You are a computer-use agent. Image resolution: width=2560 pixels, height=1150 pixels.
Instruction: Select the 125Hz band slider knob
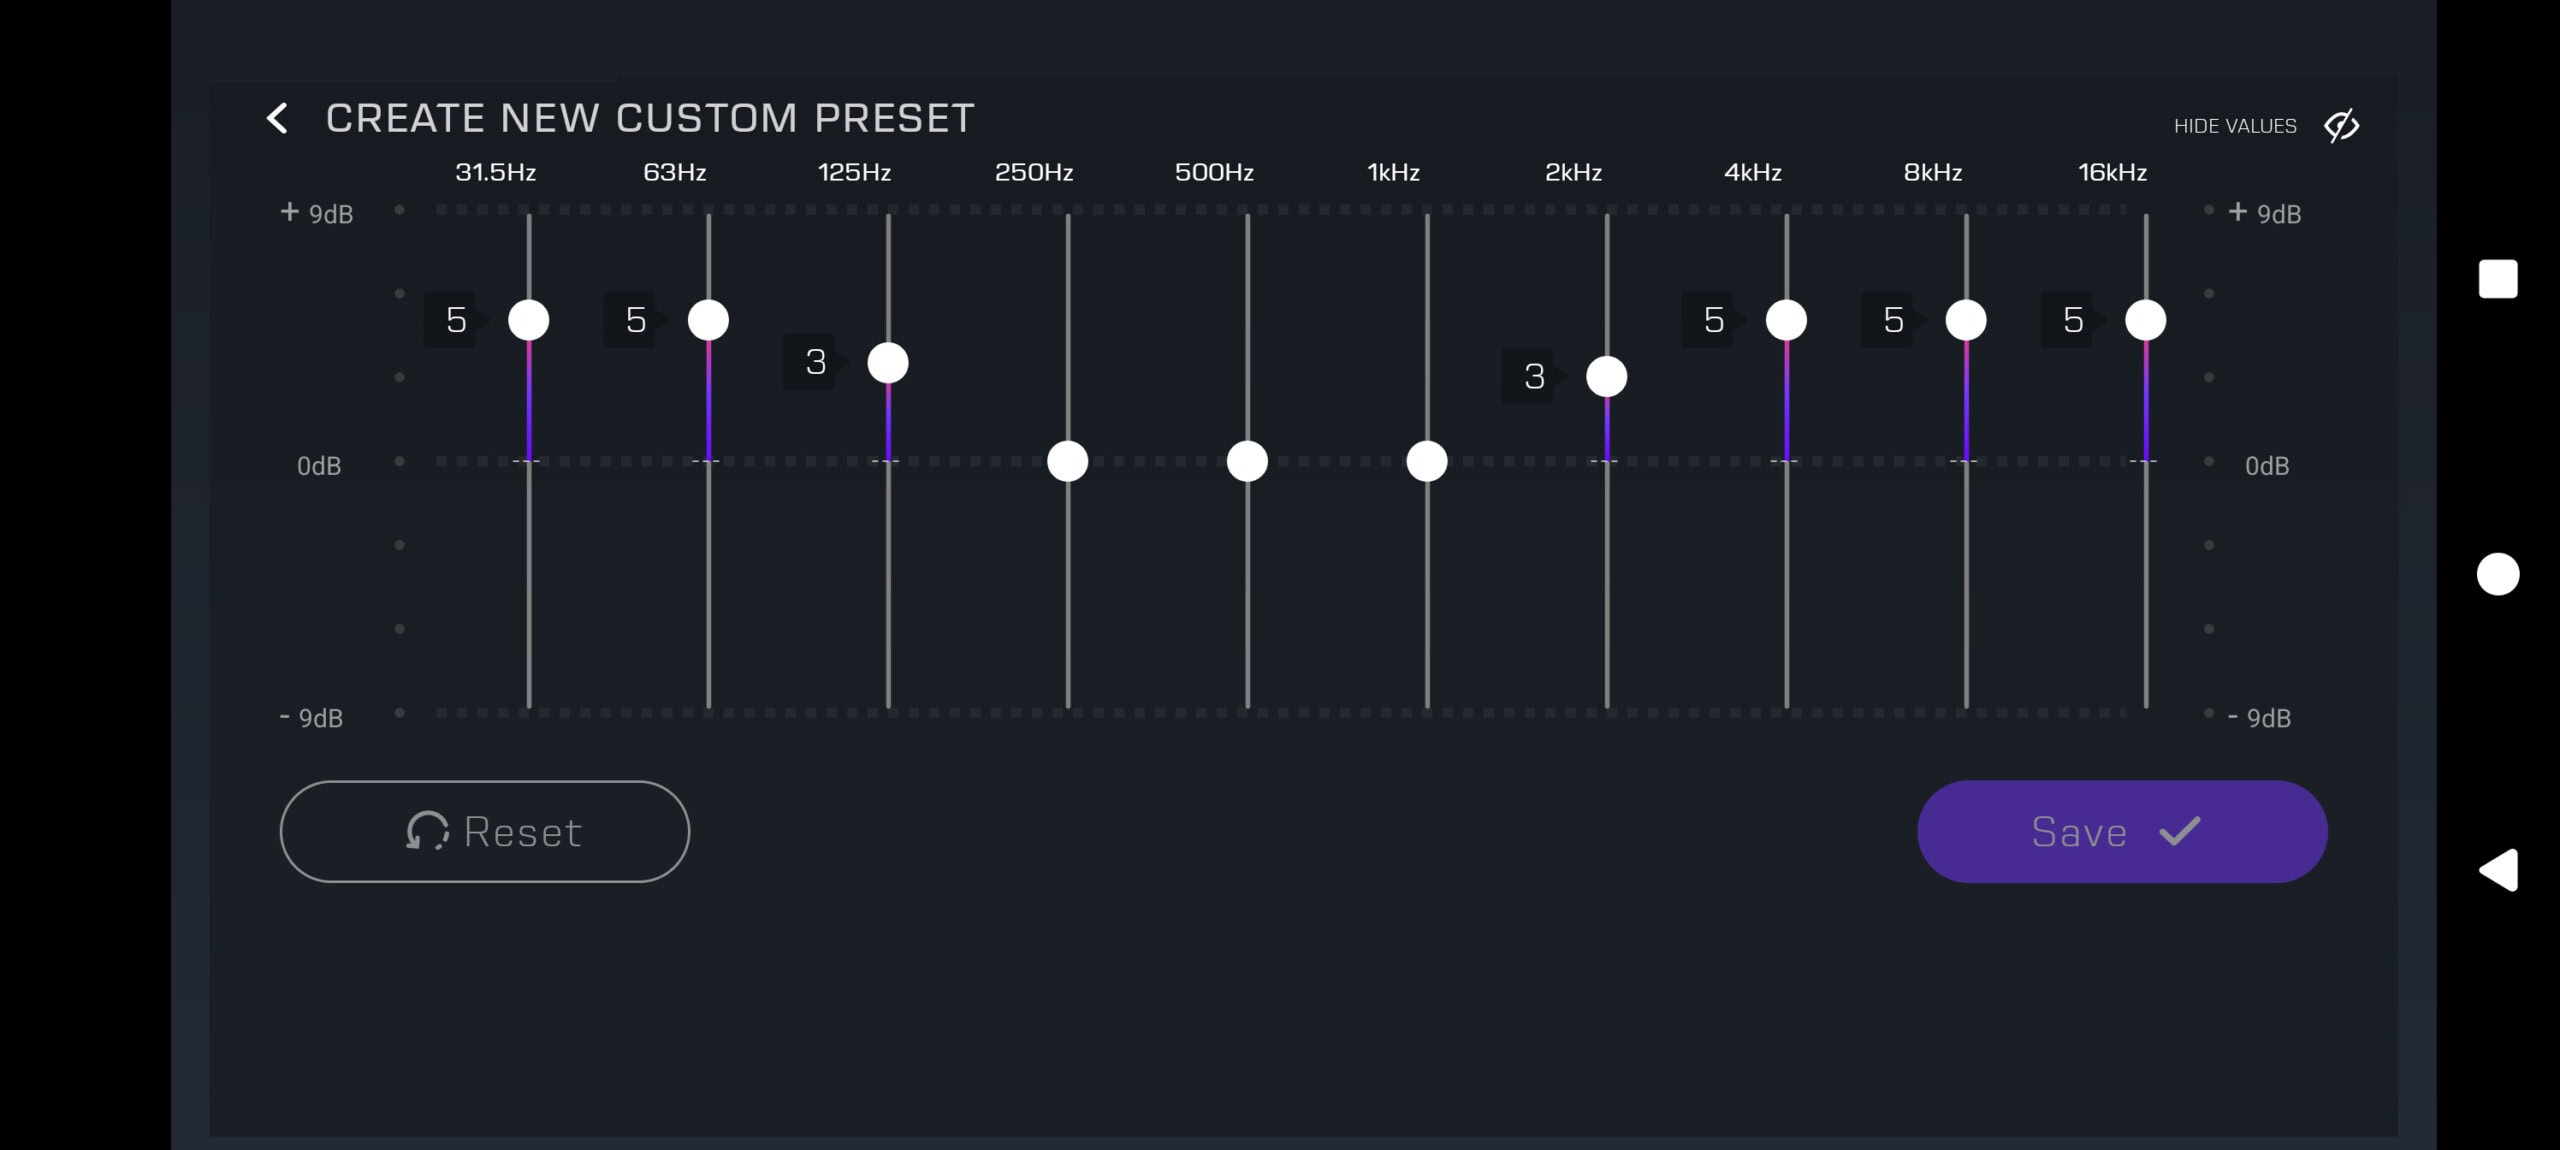click(888, 363)
